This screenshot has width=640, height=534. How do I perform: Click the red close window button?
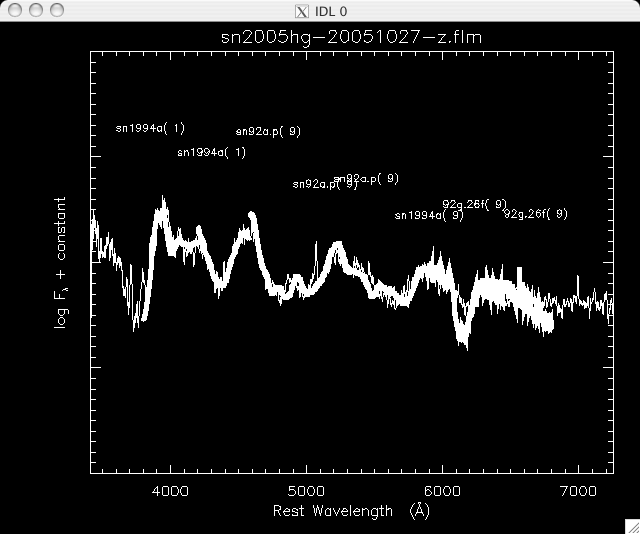click(x=13, y=11)
